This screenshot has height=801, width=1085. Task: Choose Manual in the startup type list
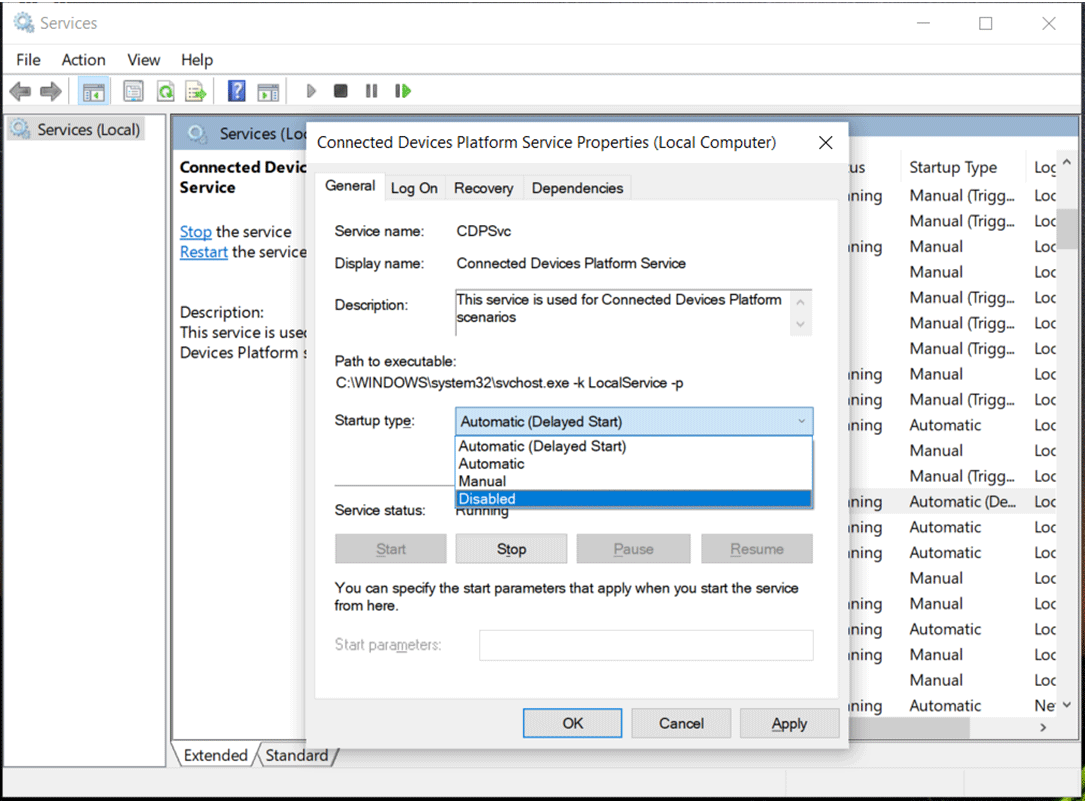(633, 481)
